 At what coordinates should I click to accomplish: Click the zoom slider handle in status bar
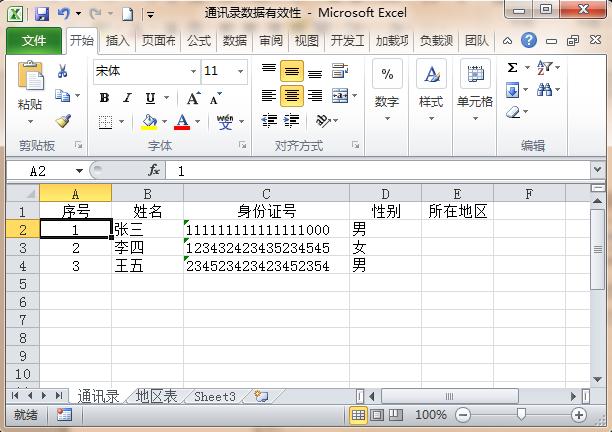click(x=521, y=415)
